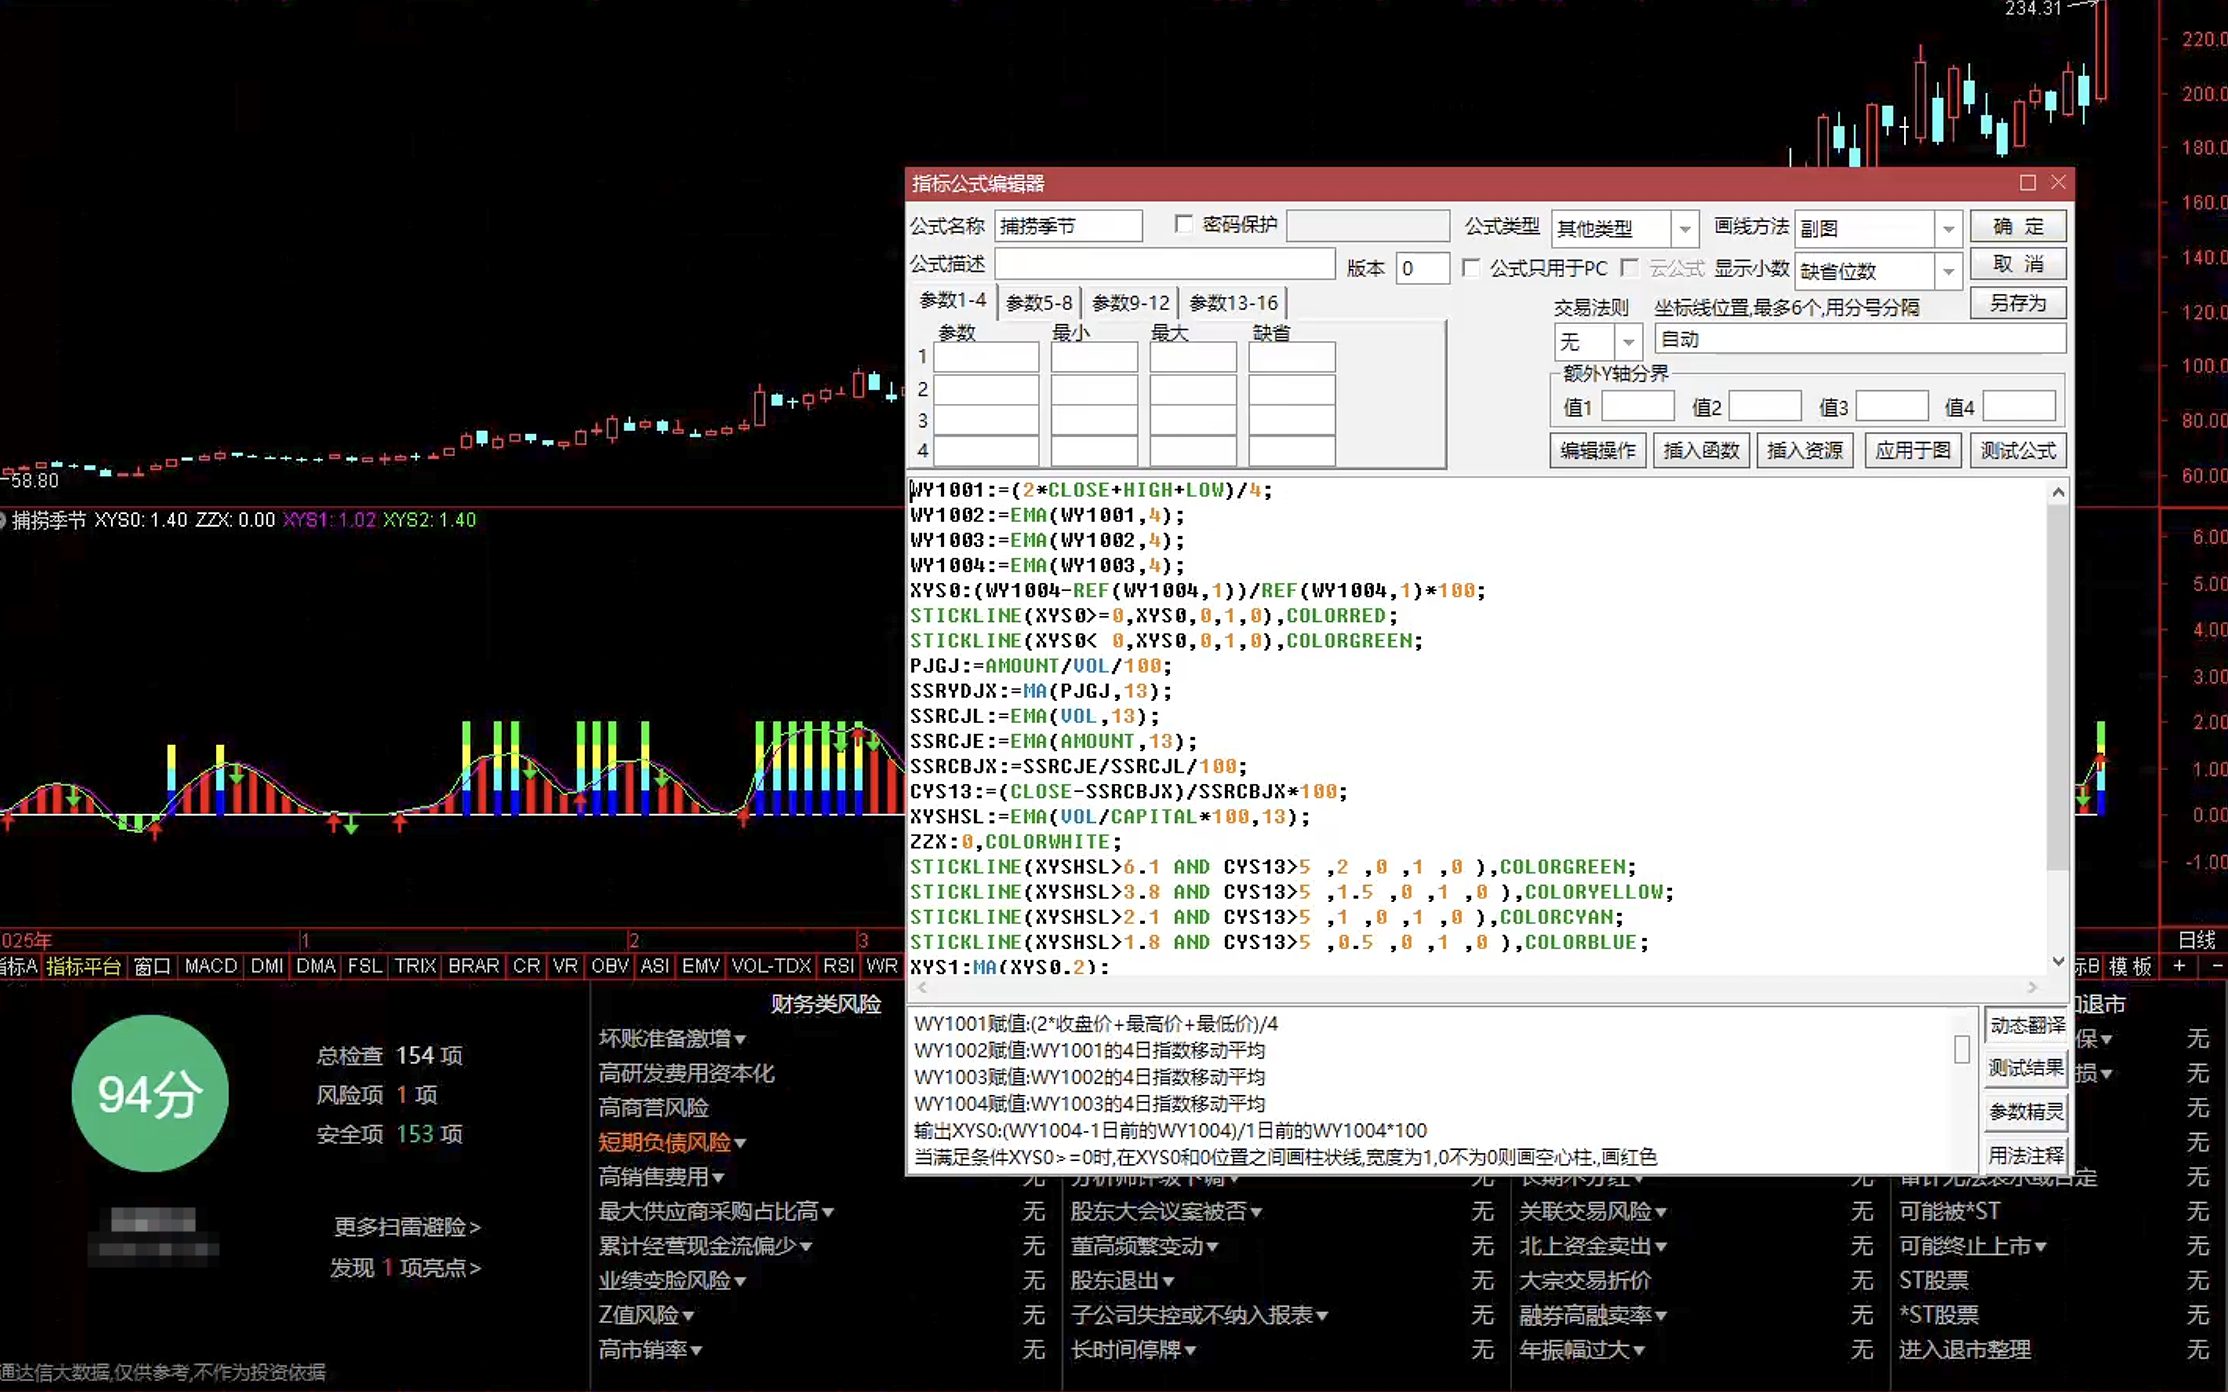Click the 用法注释 button

(2026, 1155)
